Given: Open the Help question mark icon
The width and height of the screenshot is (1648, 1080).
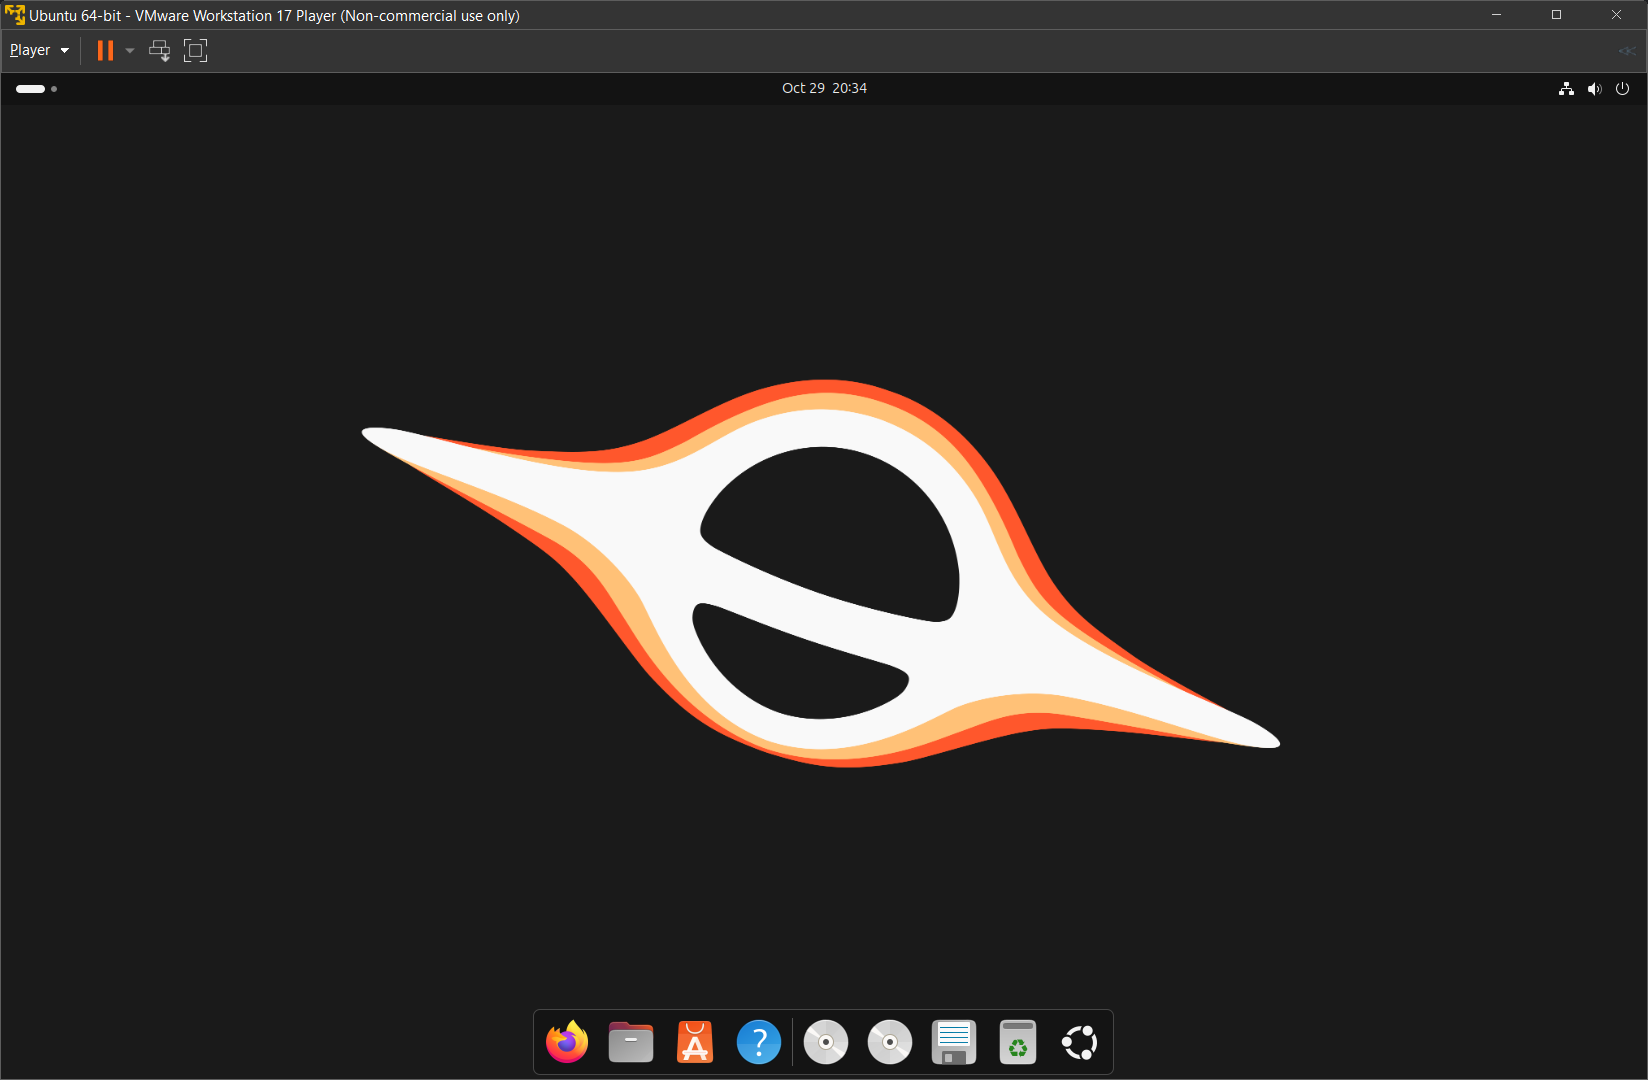Looking at the screenshot, I should [x=759, y=1042].
